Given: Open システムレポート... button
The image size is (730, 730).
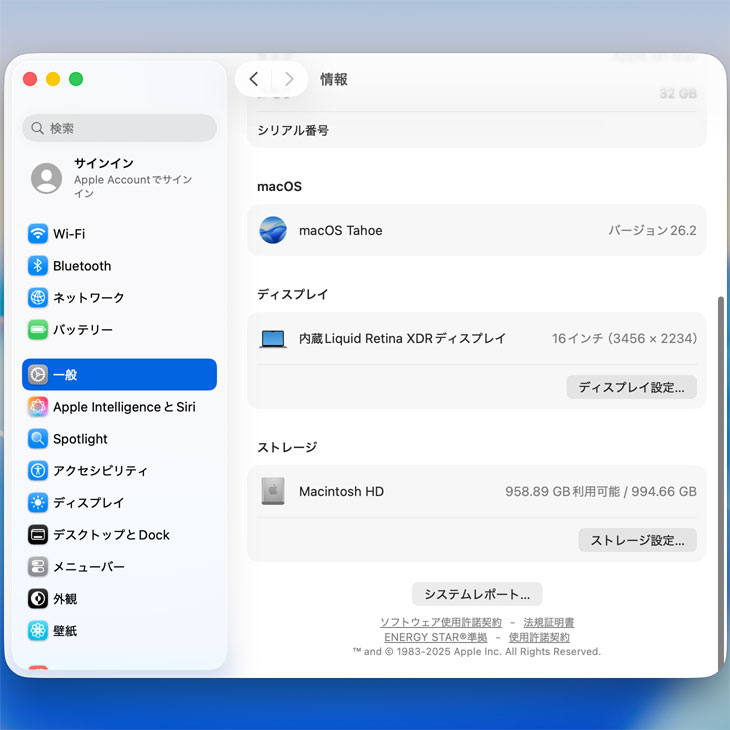Looking at the screenshot, I should click(x=477, y=594).
